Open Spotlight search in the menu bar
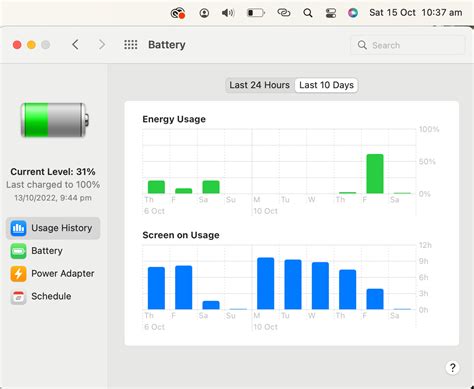The height and width of the screenshot is (389, 474). point(308,13)
